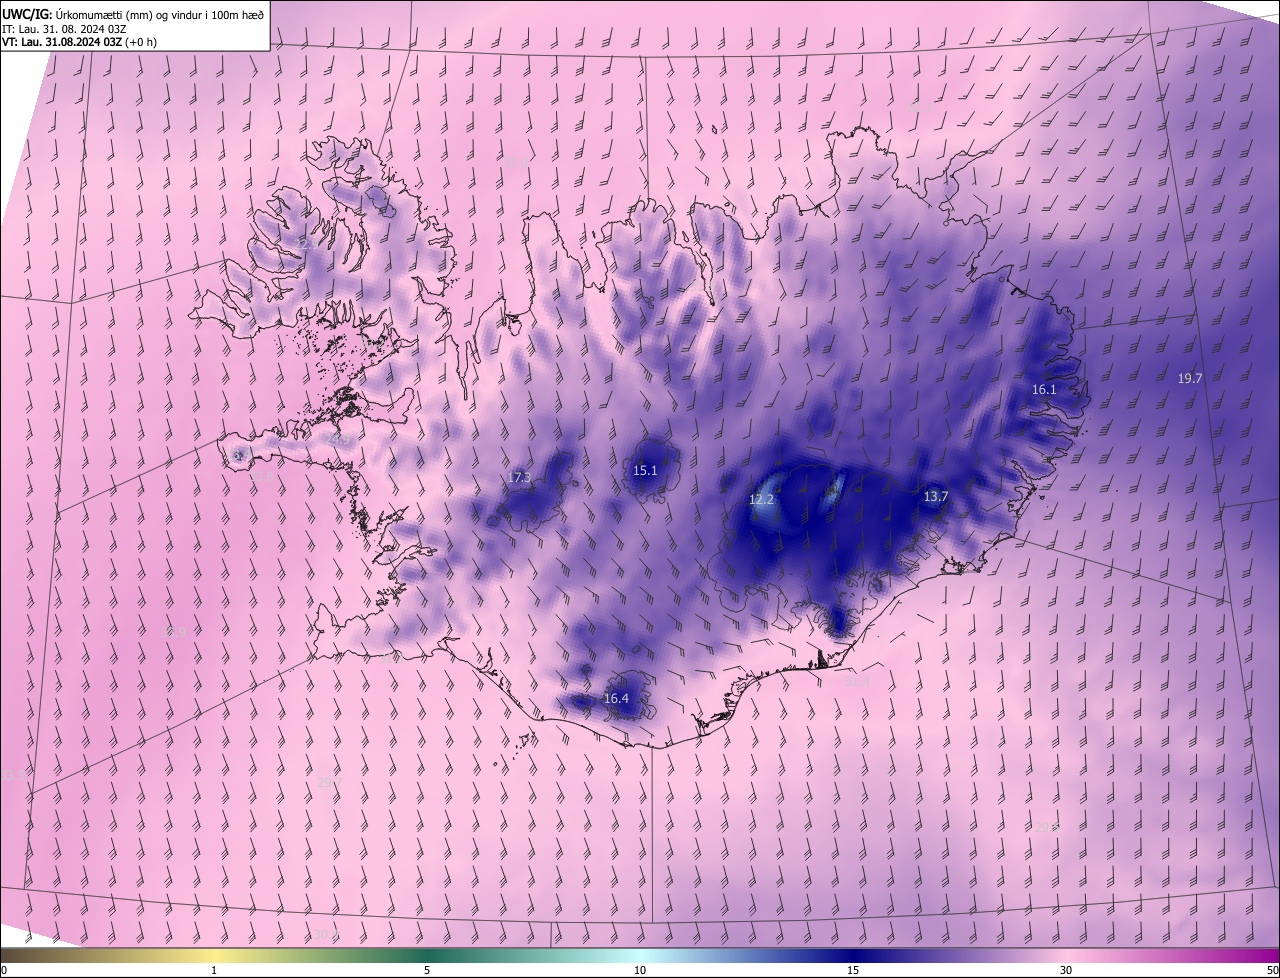Click the 16.4 value in South Iceland
The image size is (1280, 978).
click(616, 698)
